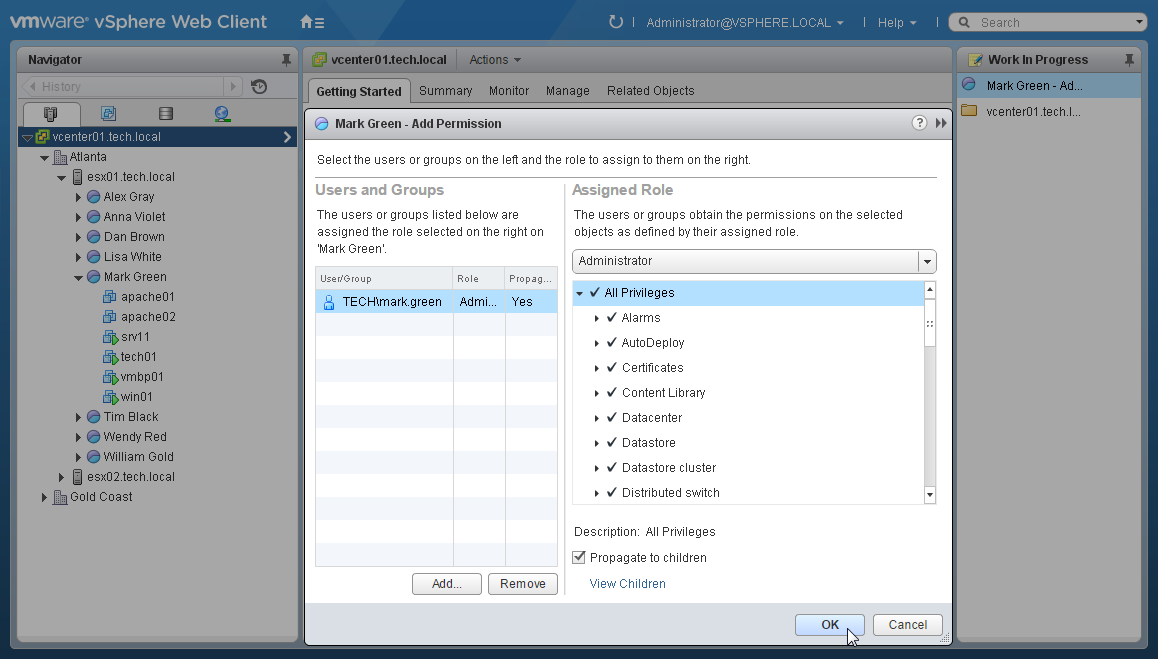Click the Add... button
The width and height of the screenshot is (1158, 659).
pos(447,584)
